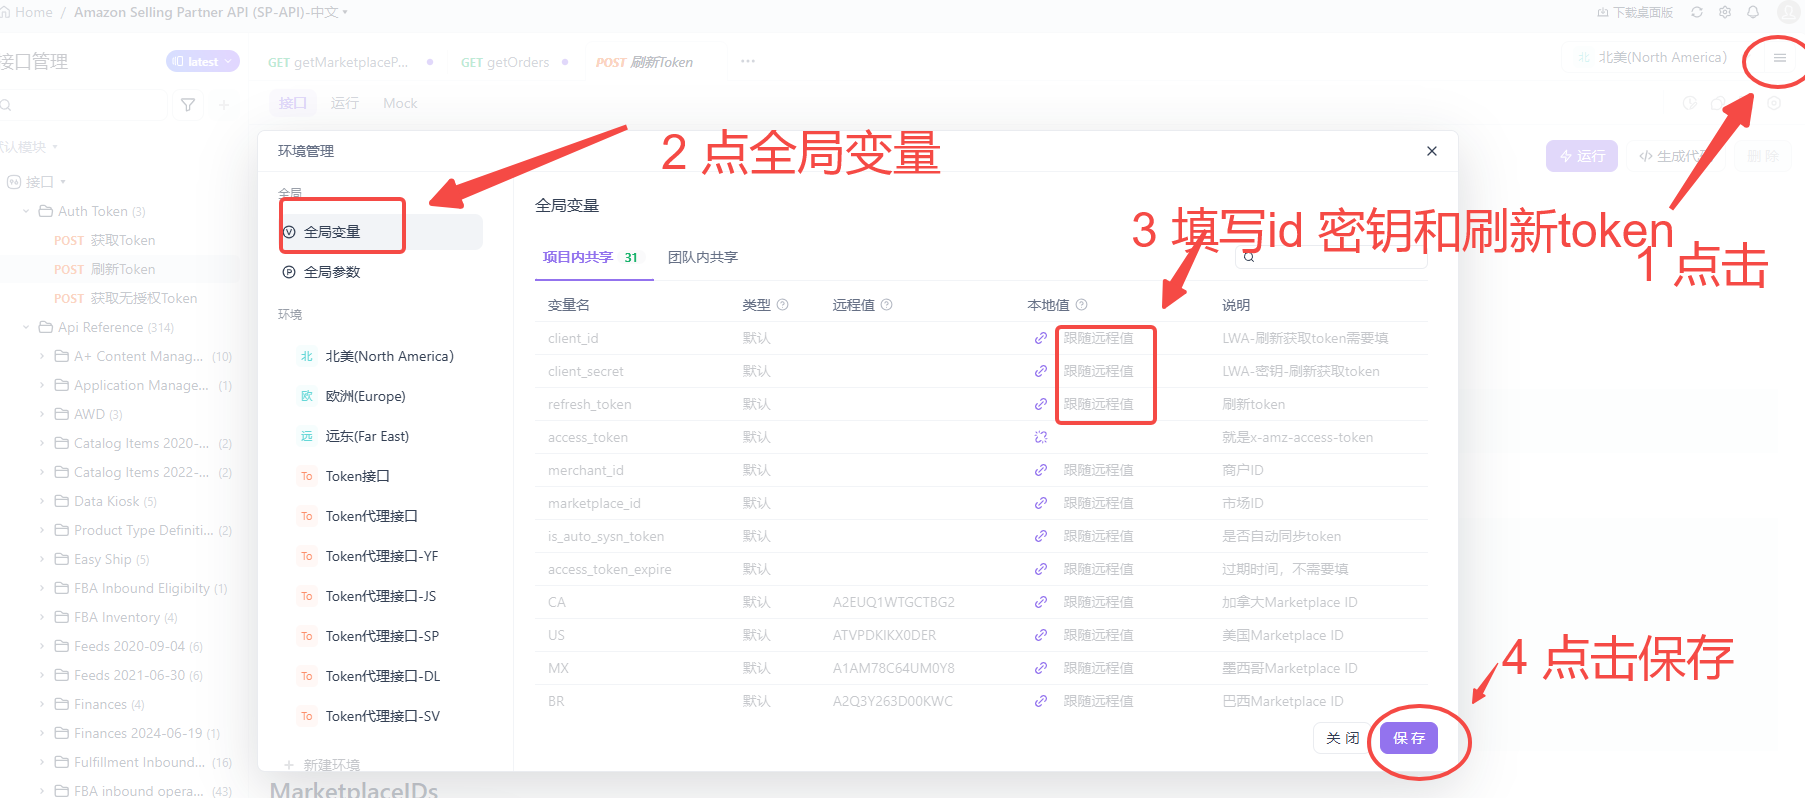
Task: Click the link icon in the refresh_token row
Action: (1041, 404)
